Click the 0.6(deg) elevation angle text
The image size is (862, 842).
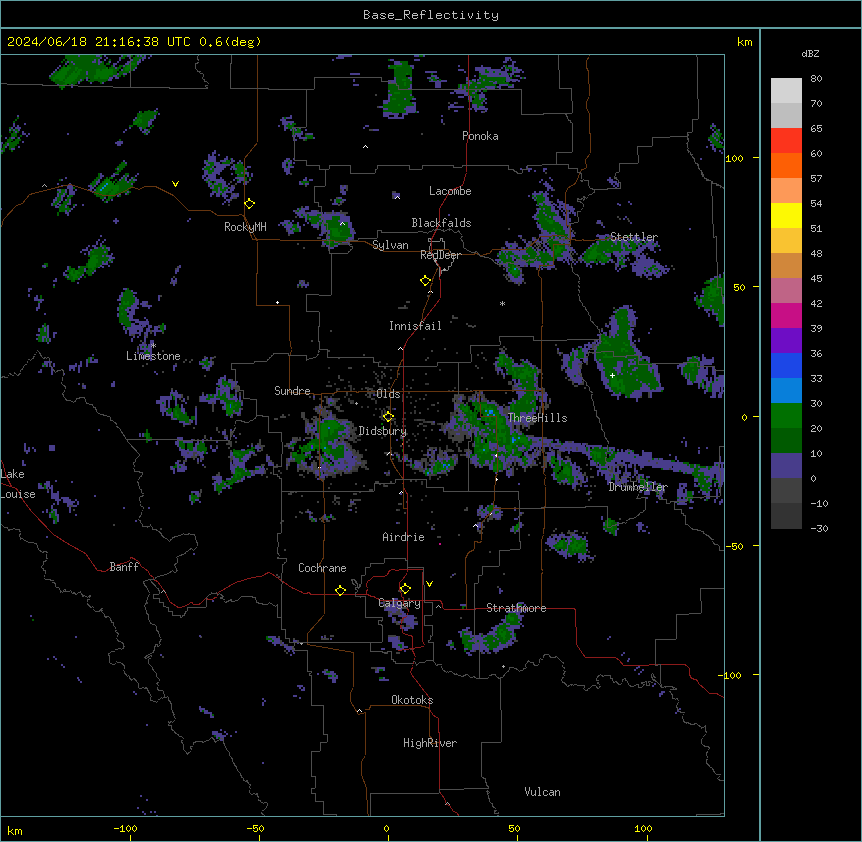pos(230,42)
